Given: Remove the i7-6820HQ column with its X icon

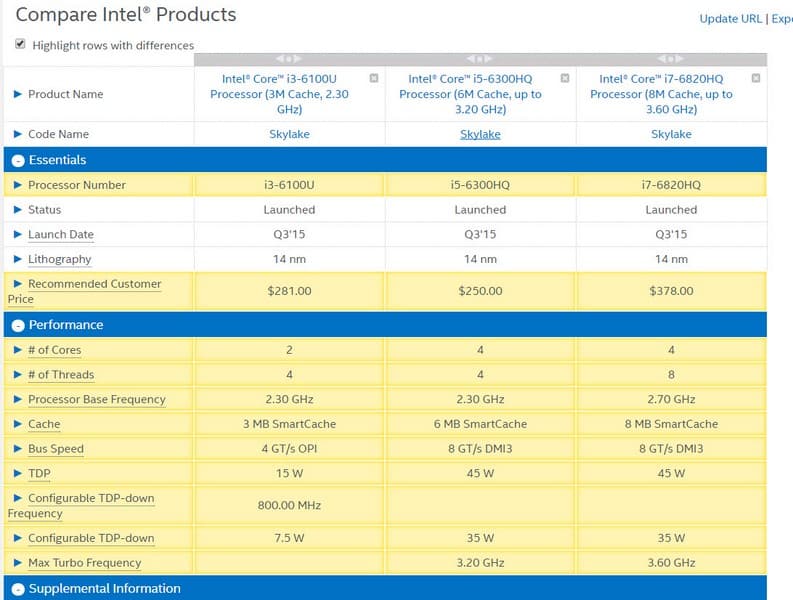Looking at the screenshot, I should (755, 78).
